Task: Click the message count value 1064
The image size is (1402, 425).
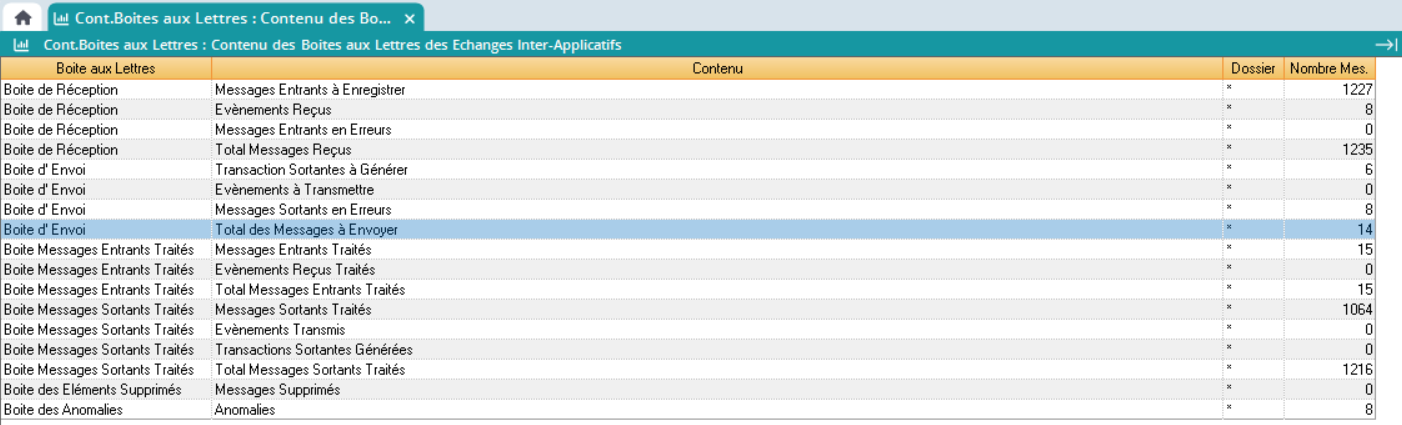Action: coord(1356,310)
